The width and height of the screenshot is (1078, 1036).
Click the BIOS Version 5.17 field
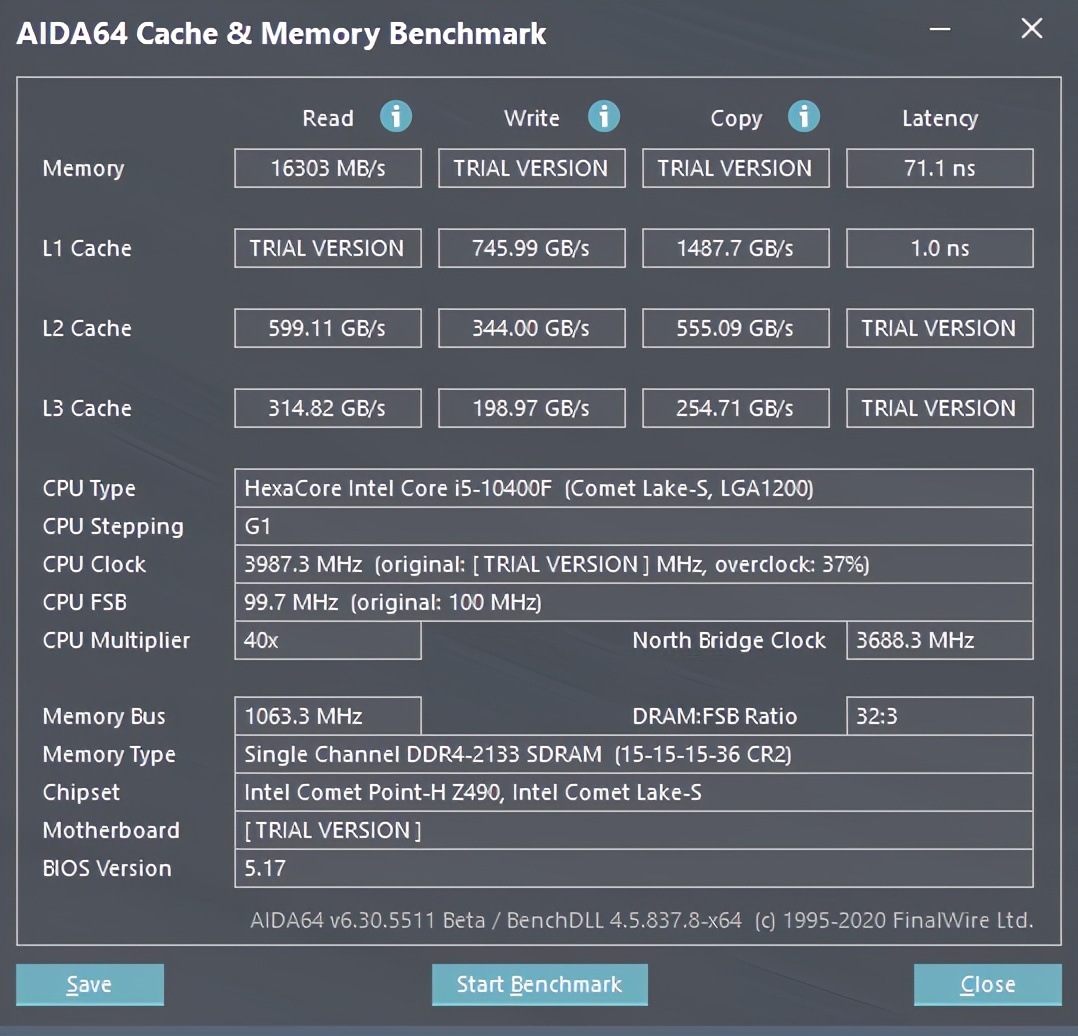(x=633, y=868)
